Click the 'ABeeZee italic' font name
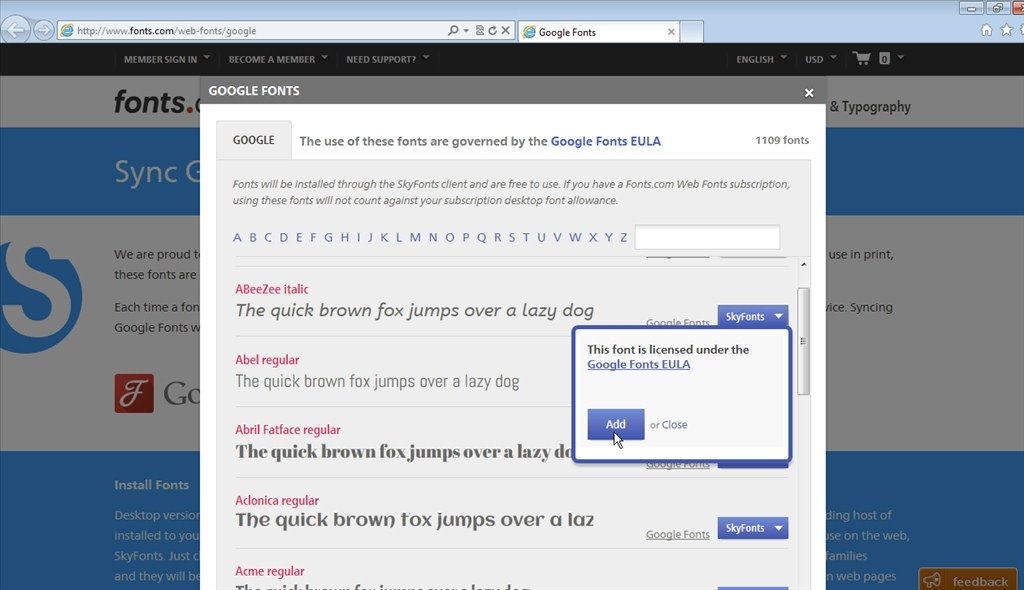 [272, 289]
